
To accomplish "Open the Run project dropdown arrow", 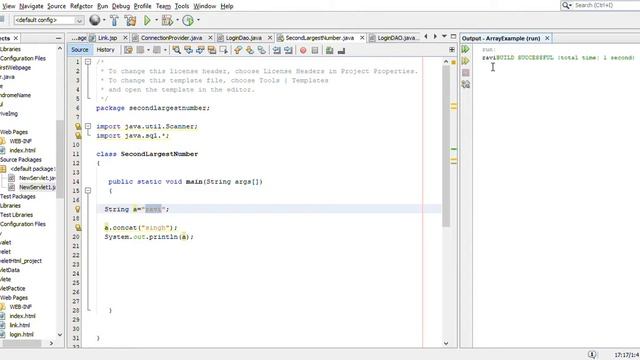I will point(156,20).
